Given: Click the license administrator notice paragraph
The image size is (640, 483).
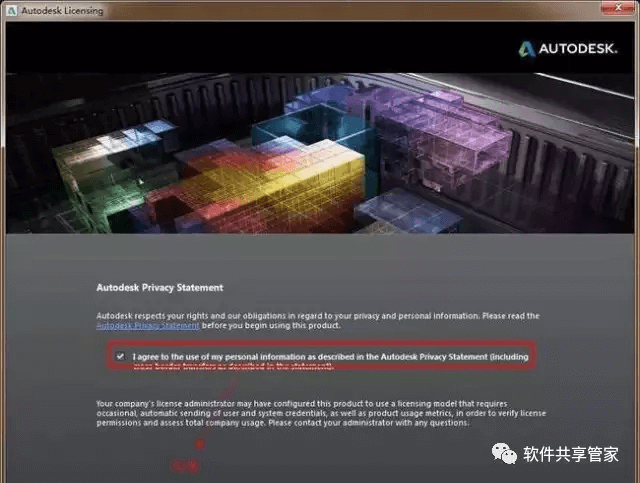Looking at the screenshot, I should [321, 413].
